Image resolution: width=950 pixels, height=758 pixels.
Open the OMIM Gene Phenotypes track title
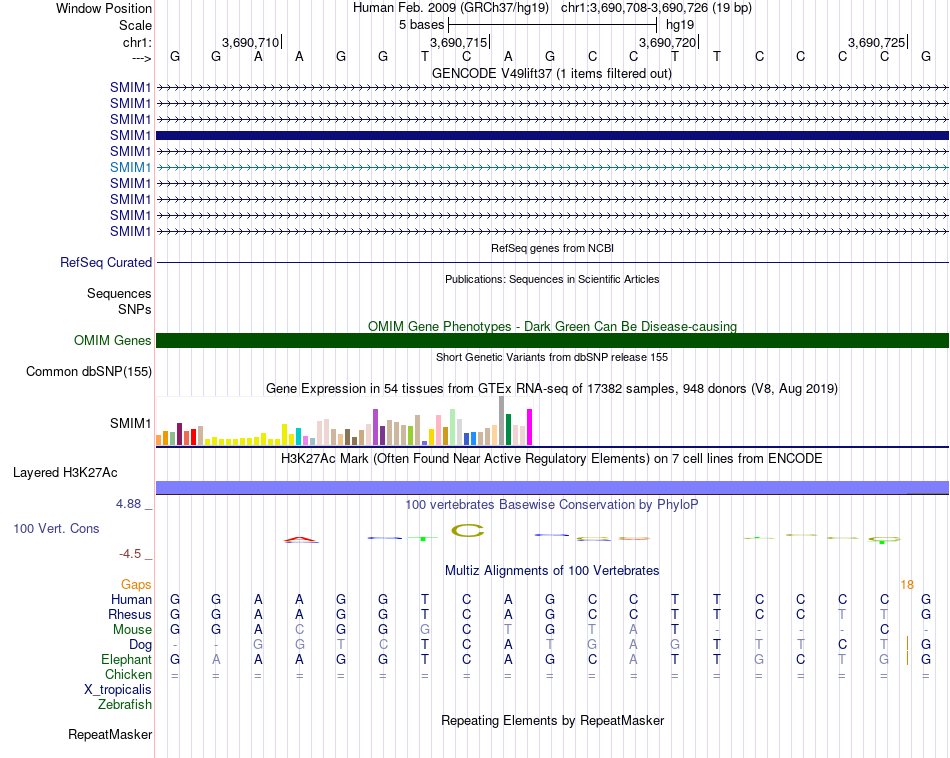[x=552, y=327]
